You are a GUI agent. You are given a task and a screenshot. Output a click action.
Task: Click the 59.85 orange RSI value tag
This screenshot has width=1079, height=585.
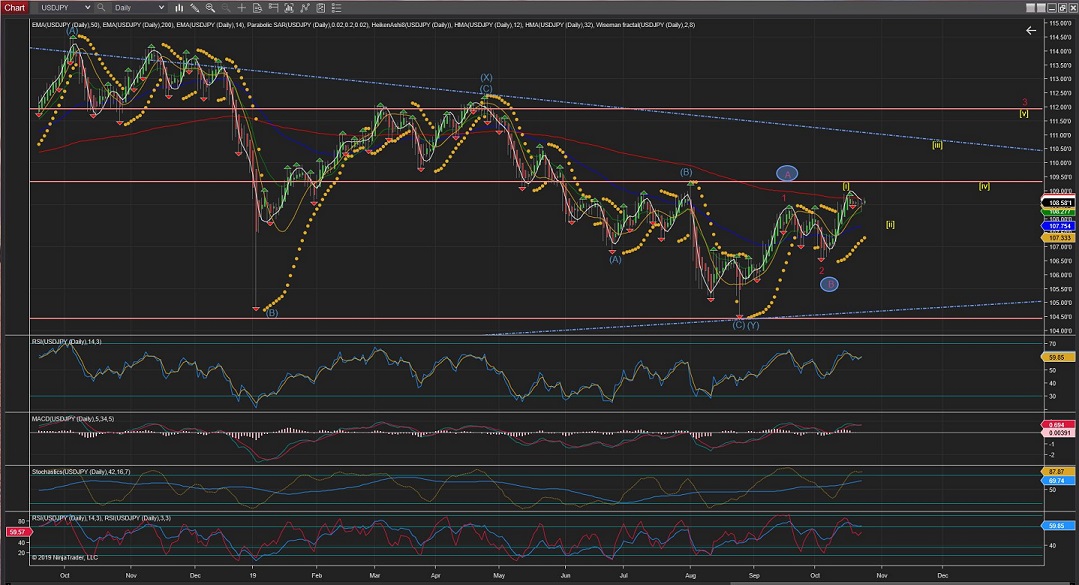1056,358
